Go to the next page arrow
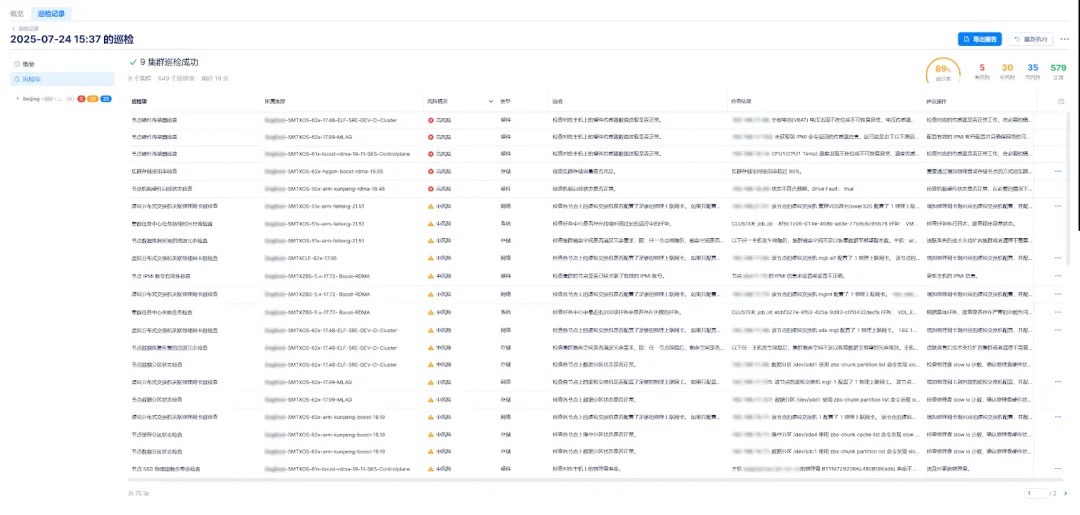The height and width of the screenshot is (515, 1080). (1063, 493)
